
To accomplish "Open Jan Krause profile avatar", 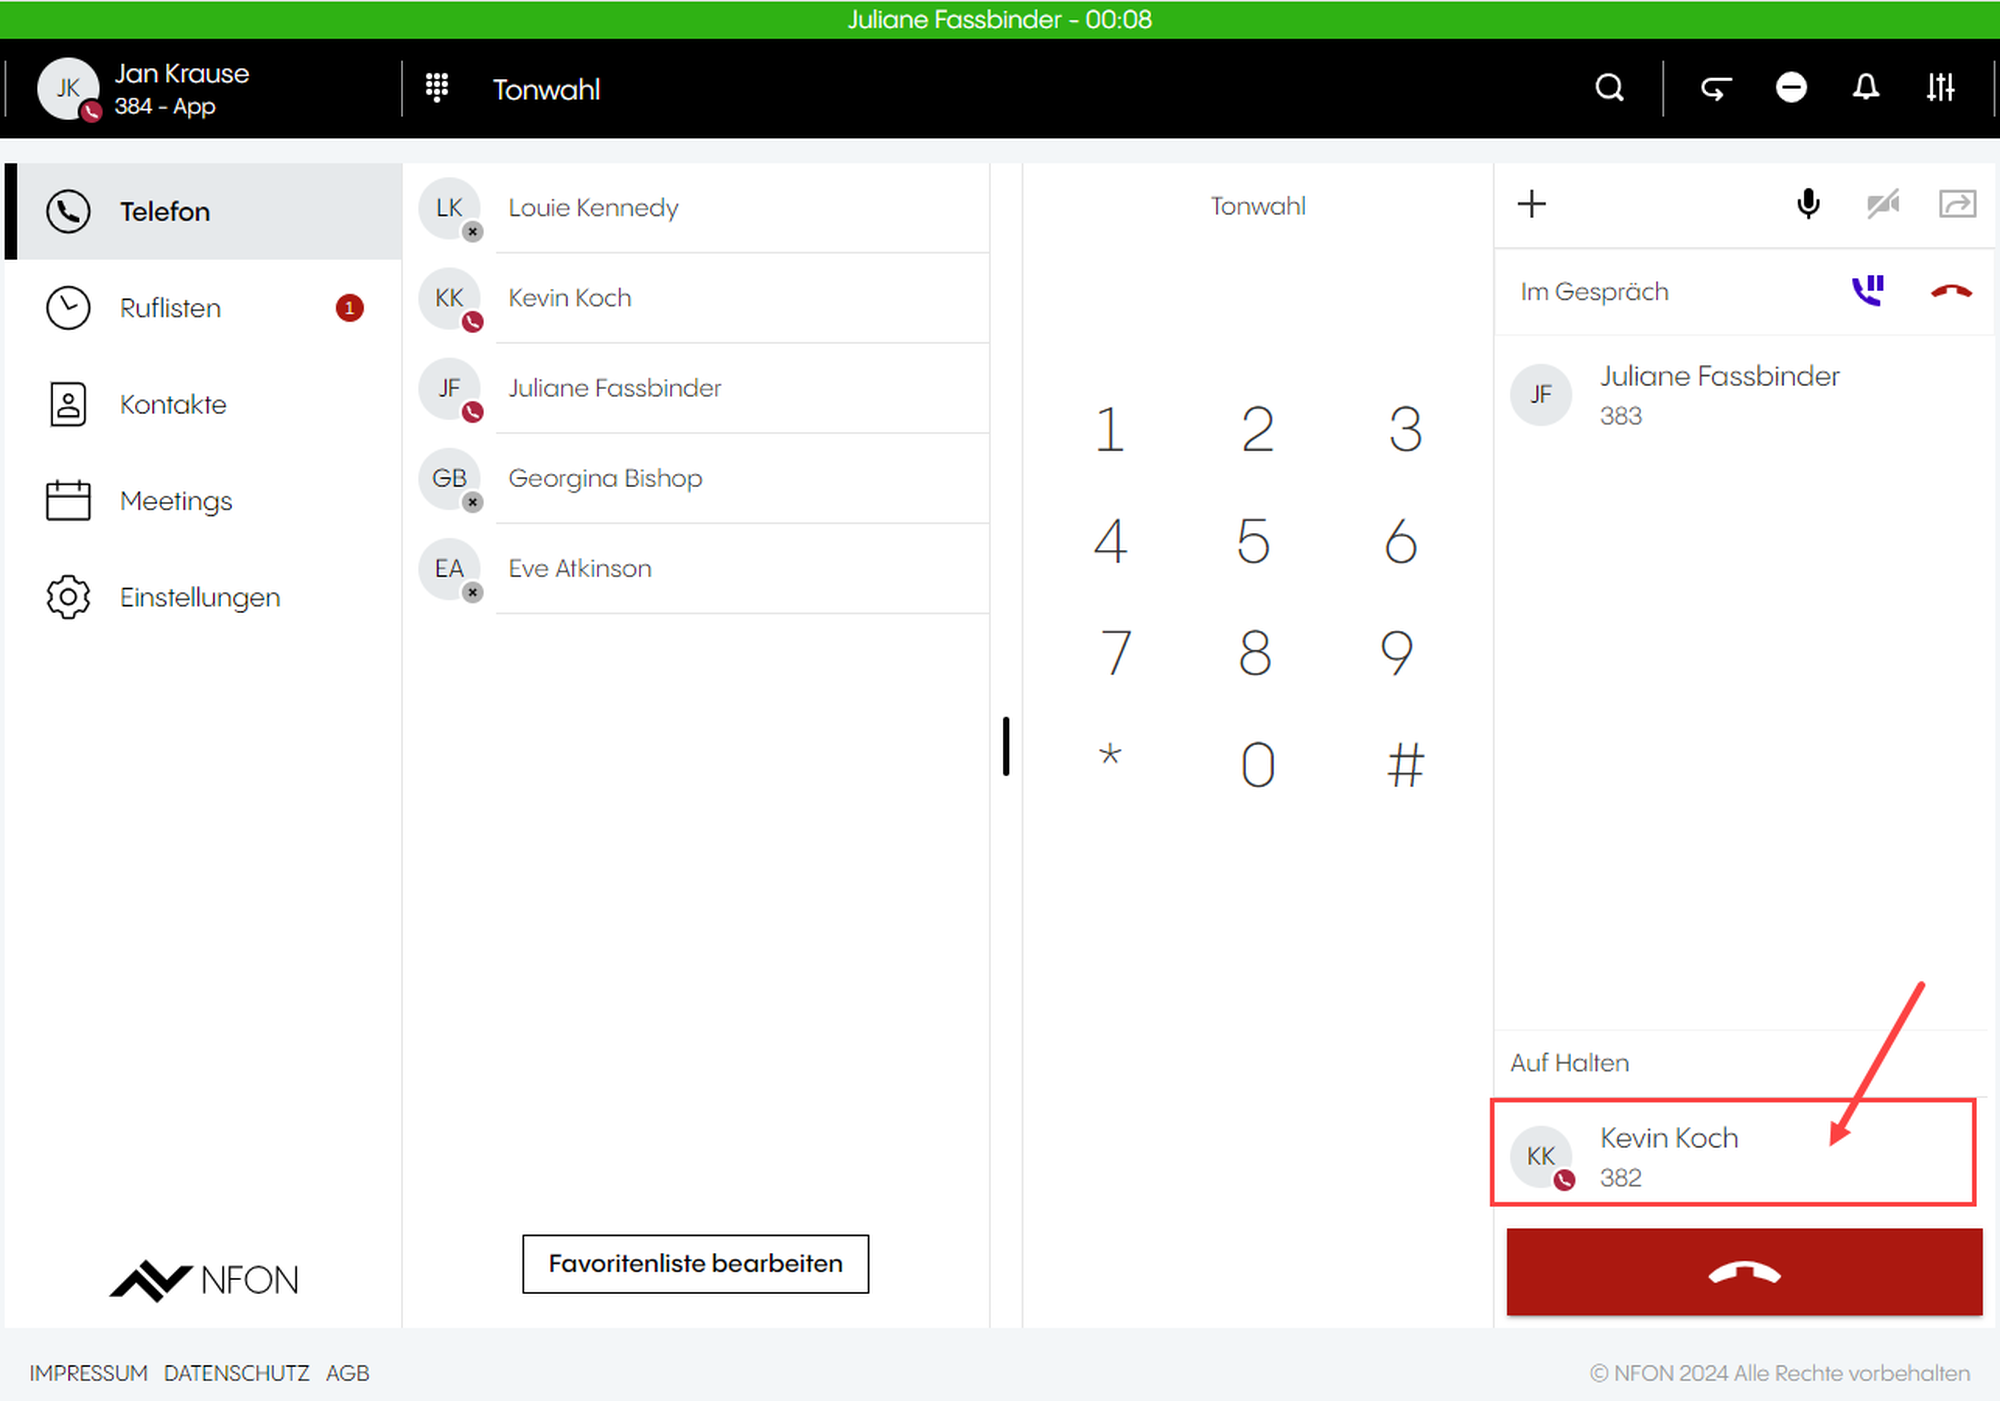I will (67, 88).
